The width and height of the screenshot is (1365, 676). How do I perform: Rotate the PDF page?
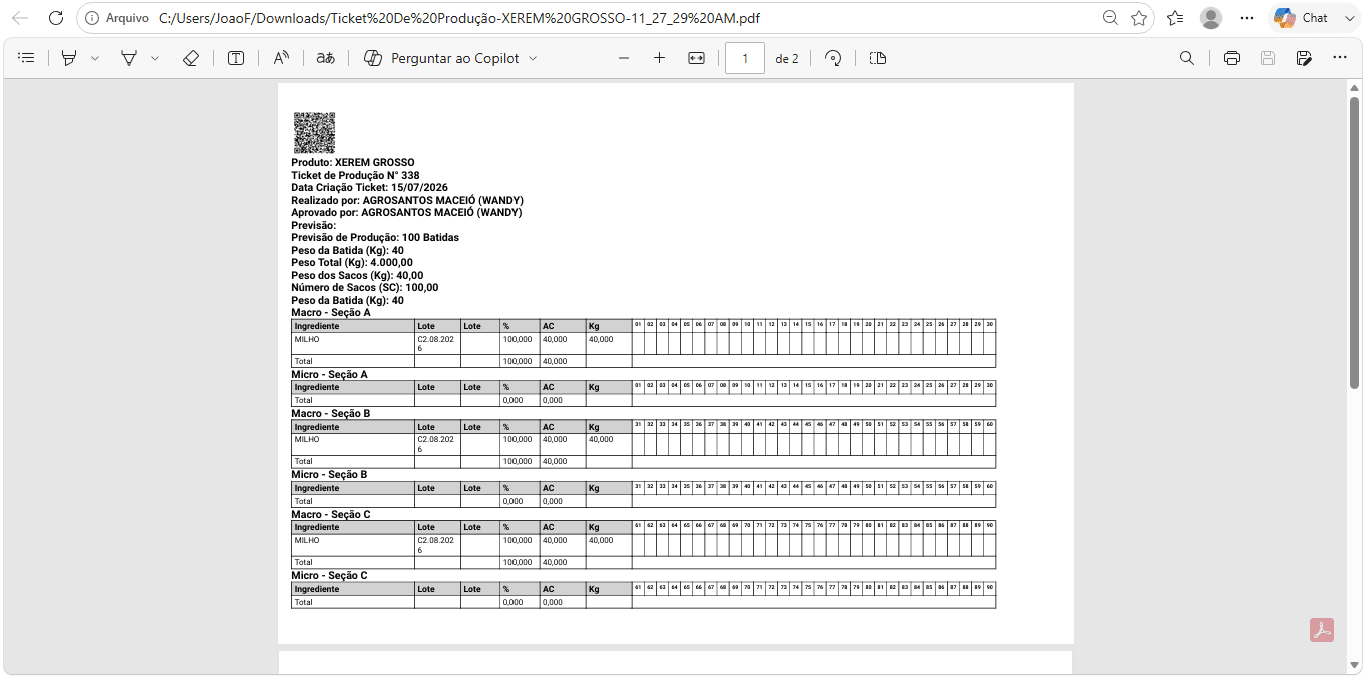point(833,58)
